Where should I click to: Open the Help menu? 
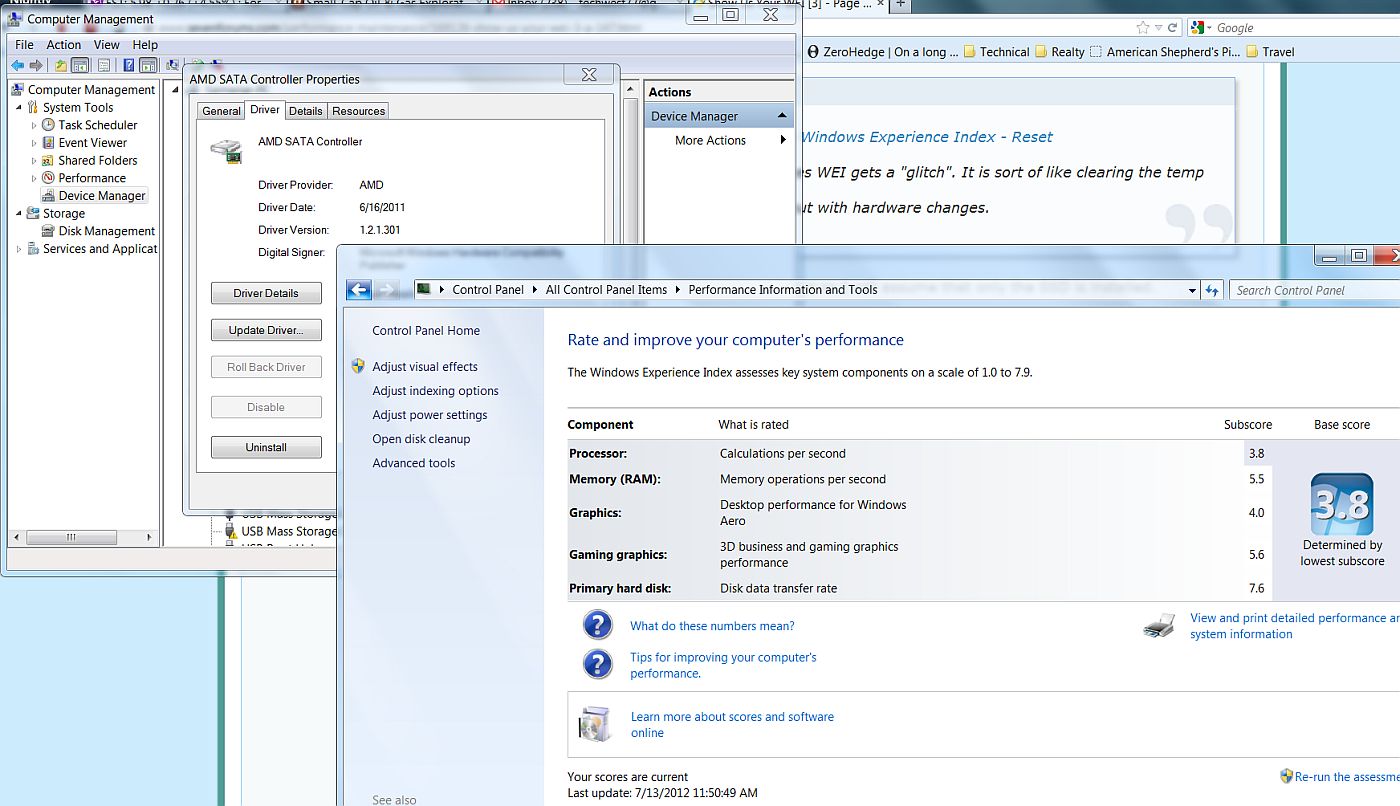click(145, 45)
